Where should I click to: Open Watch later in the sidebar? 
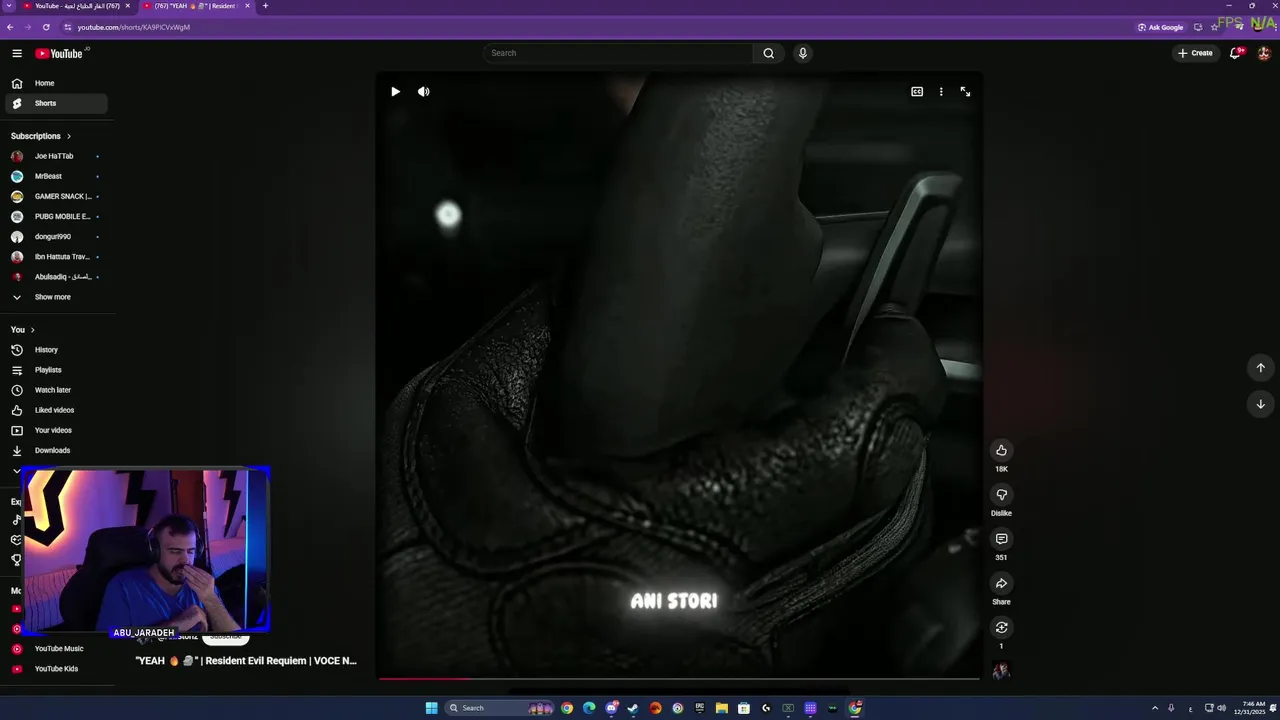(56, 390)
